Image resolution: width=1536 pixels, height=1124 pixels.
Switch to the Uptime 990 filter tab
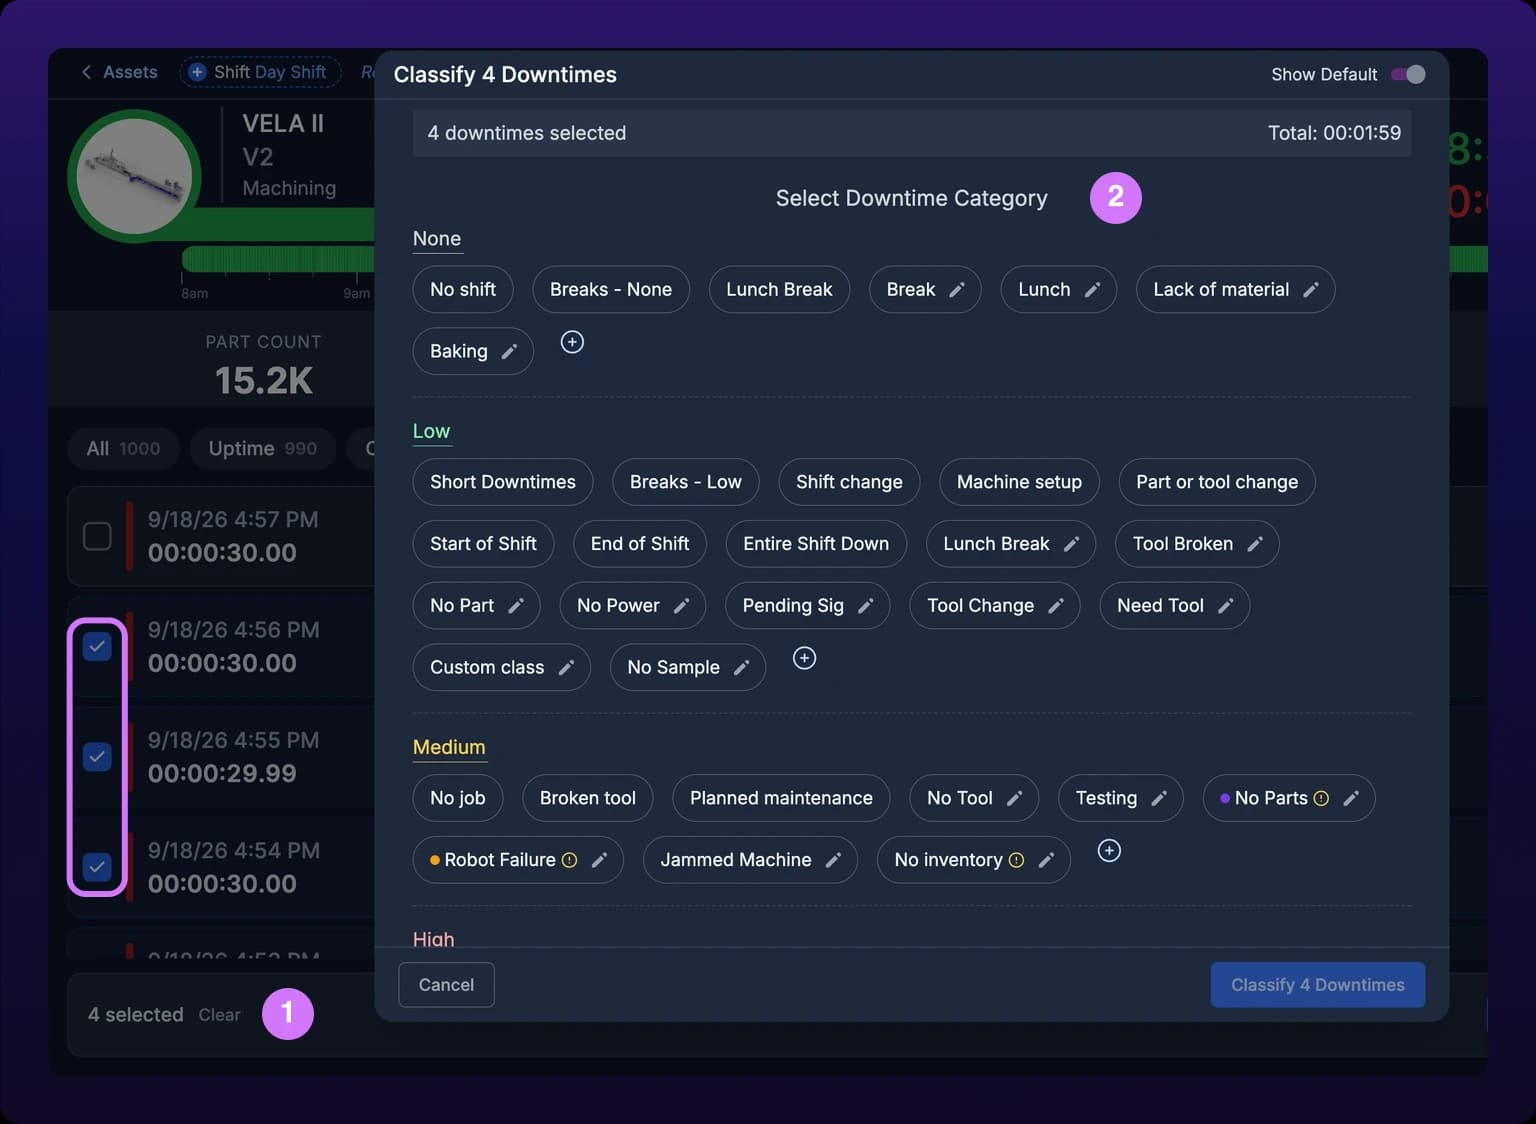pyautogui.click(x=262, y=449)
